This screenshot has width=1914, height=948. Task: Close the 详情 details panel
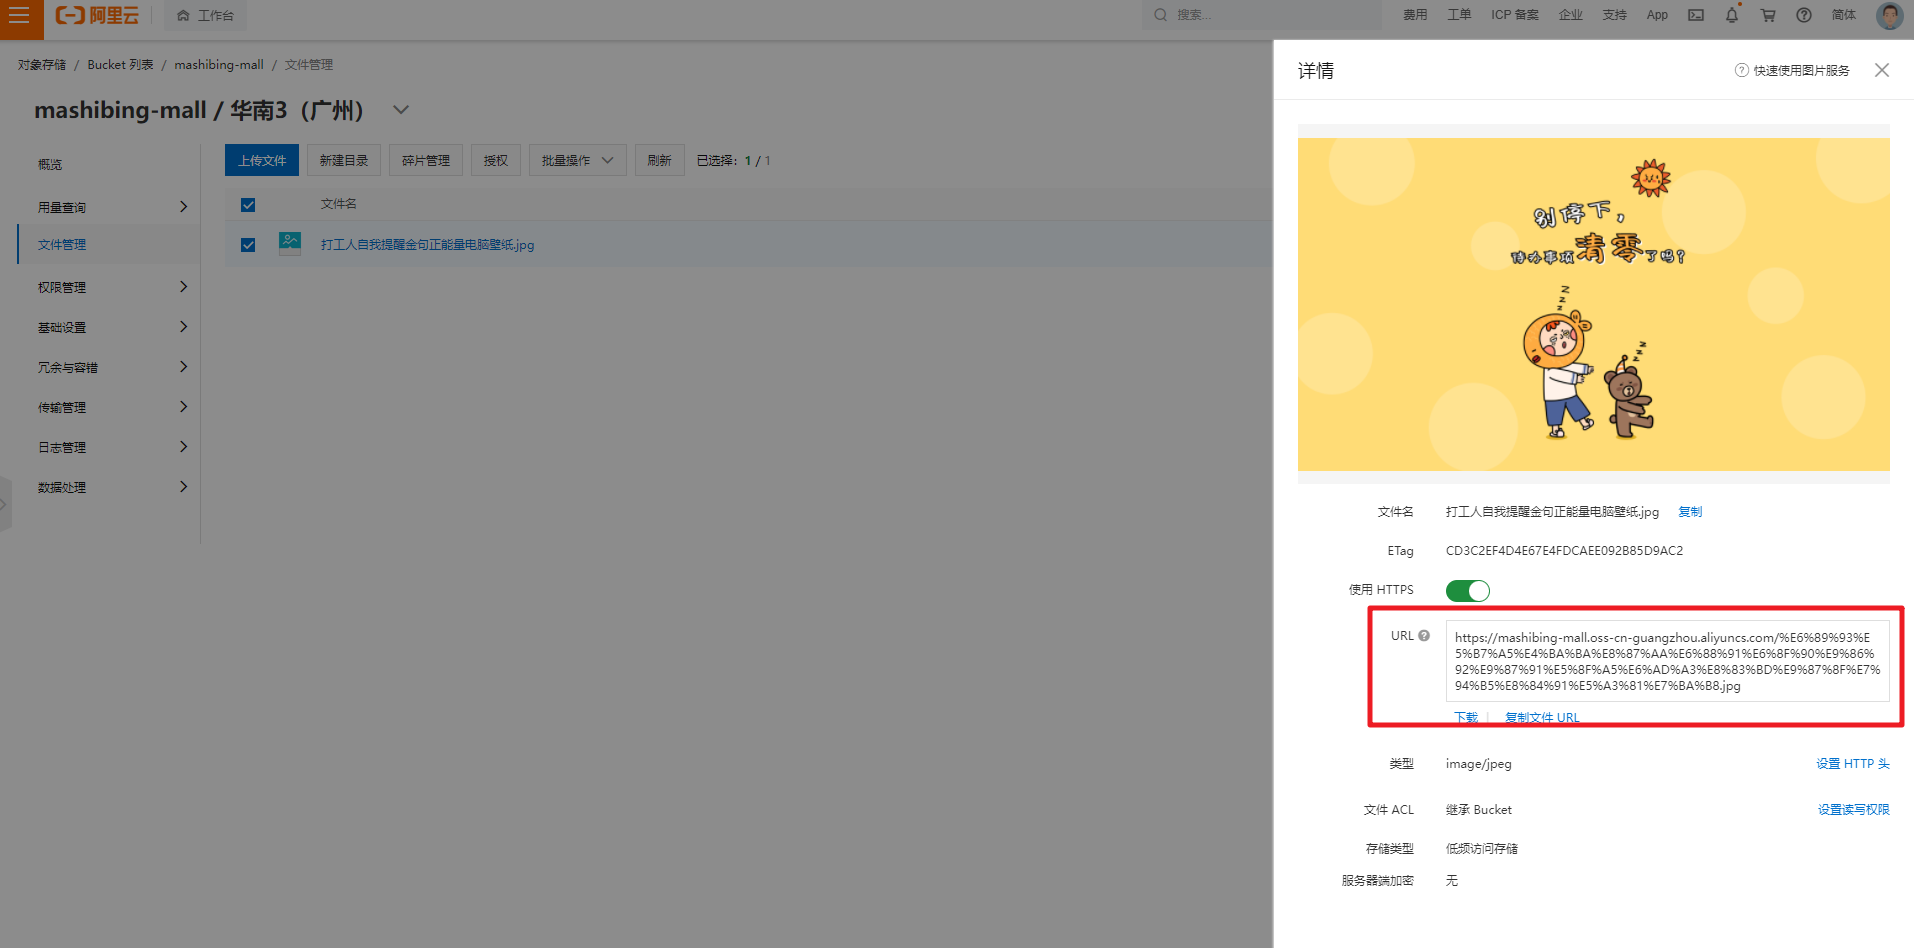pyautogui.click(x=1882, y=70)
